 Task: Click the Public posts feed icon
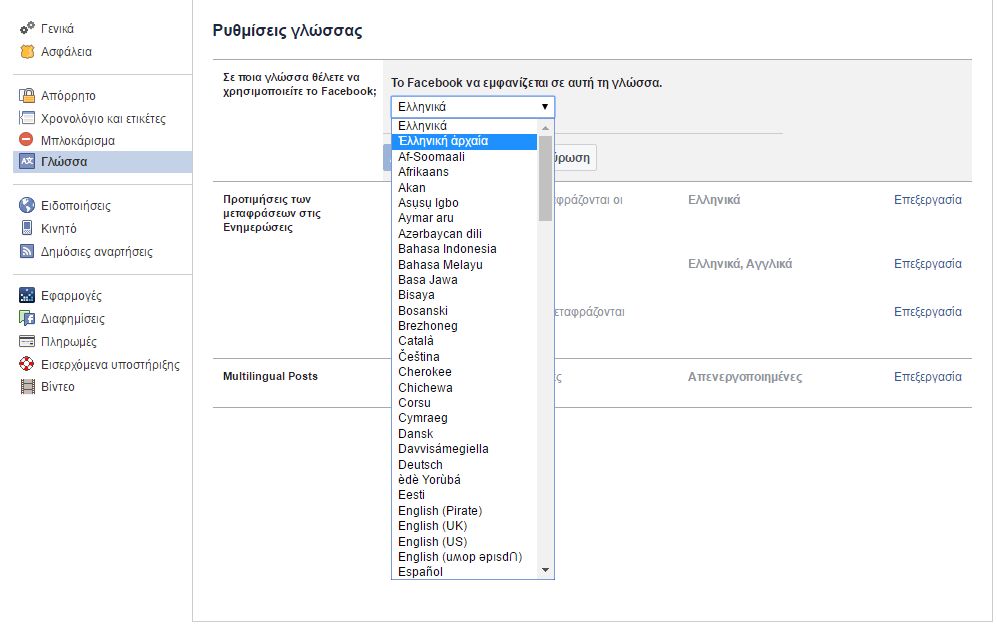click(28, 252)
